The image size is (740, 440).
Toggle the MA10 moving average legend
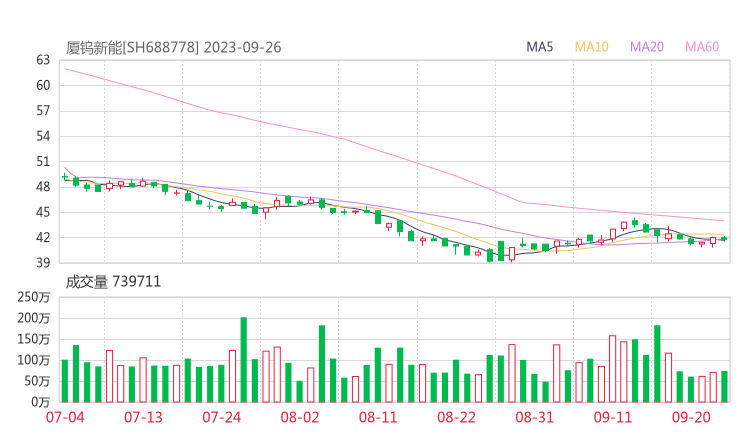click(x=592, y=47)
